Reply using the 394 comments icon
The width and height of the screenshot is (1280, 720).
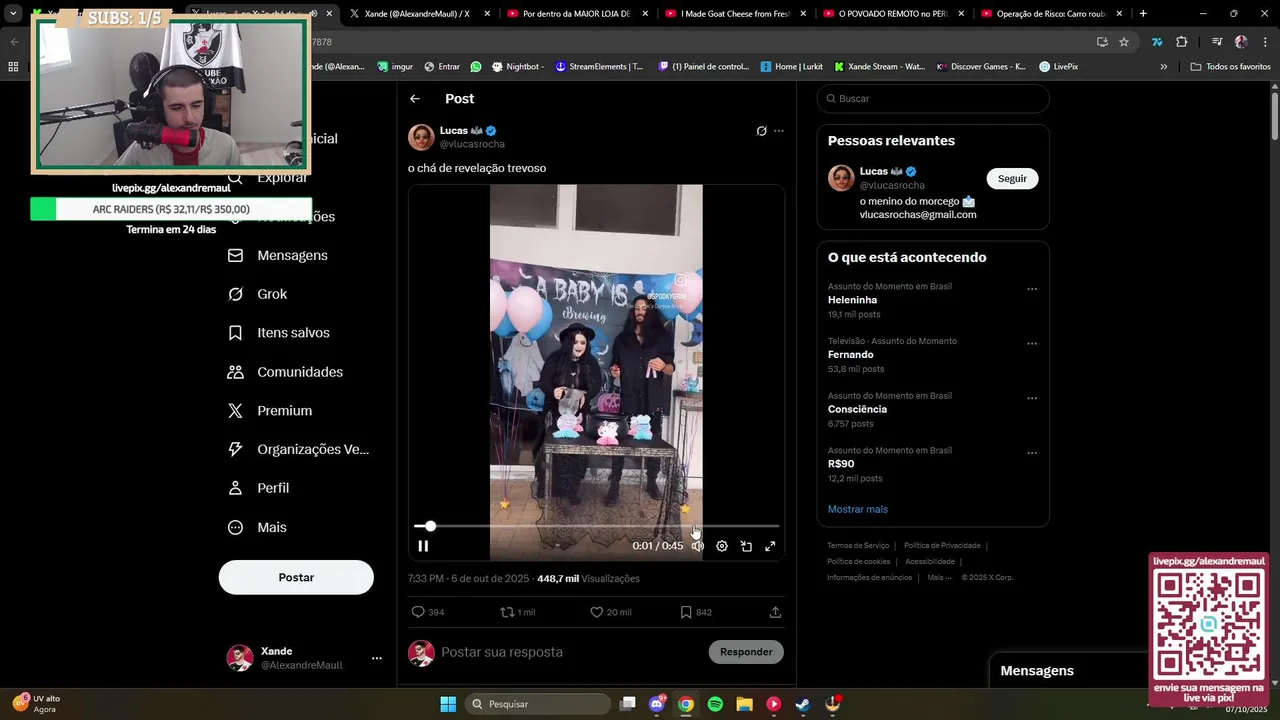[x=428, y=612]
